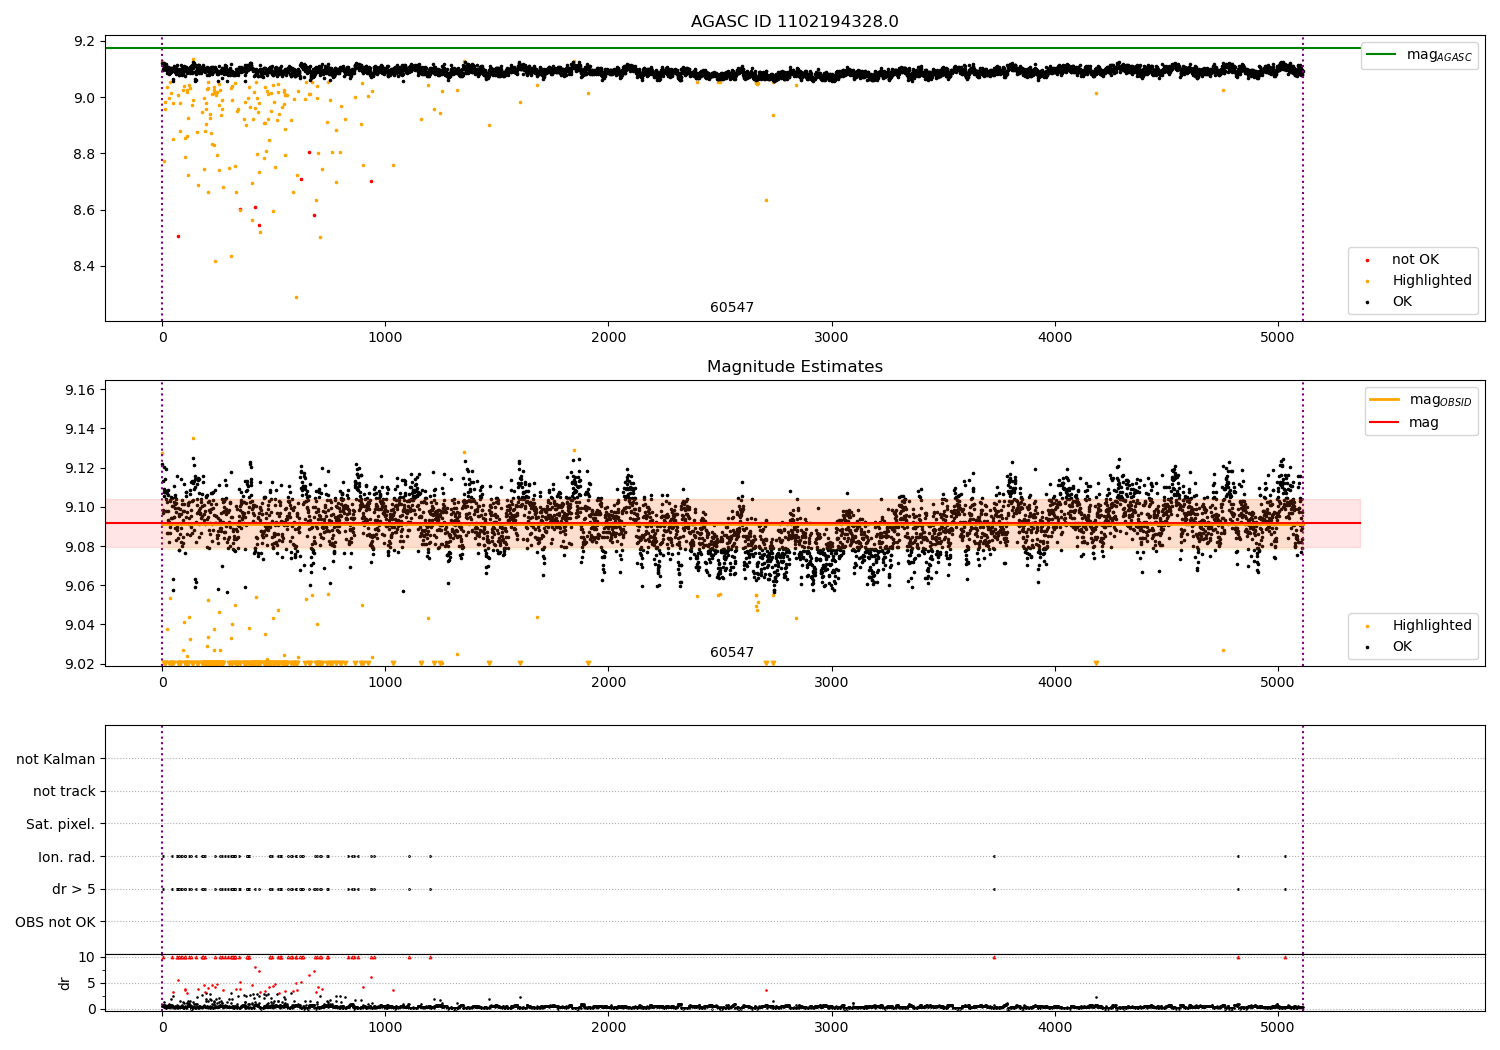Click x-axis tick '5000' under the AGASC plot

(x=1278, y=338)
